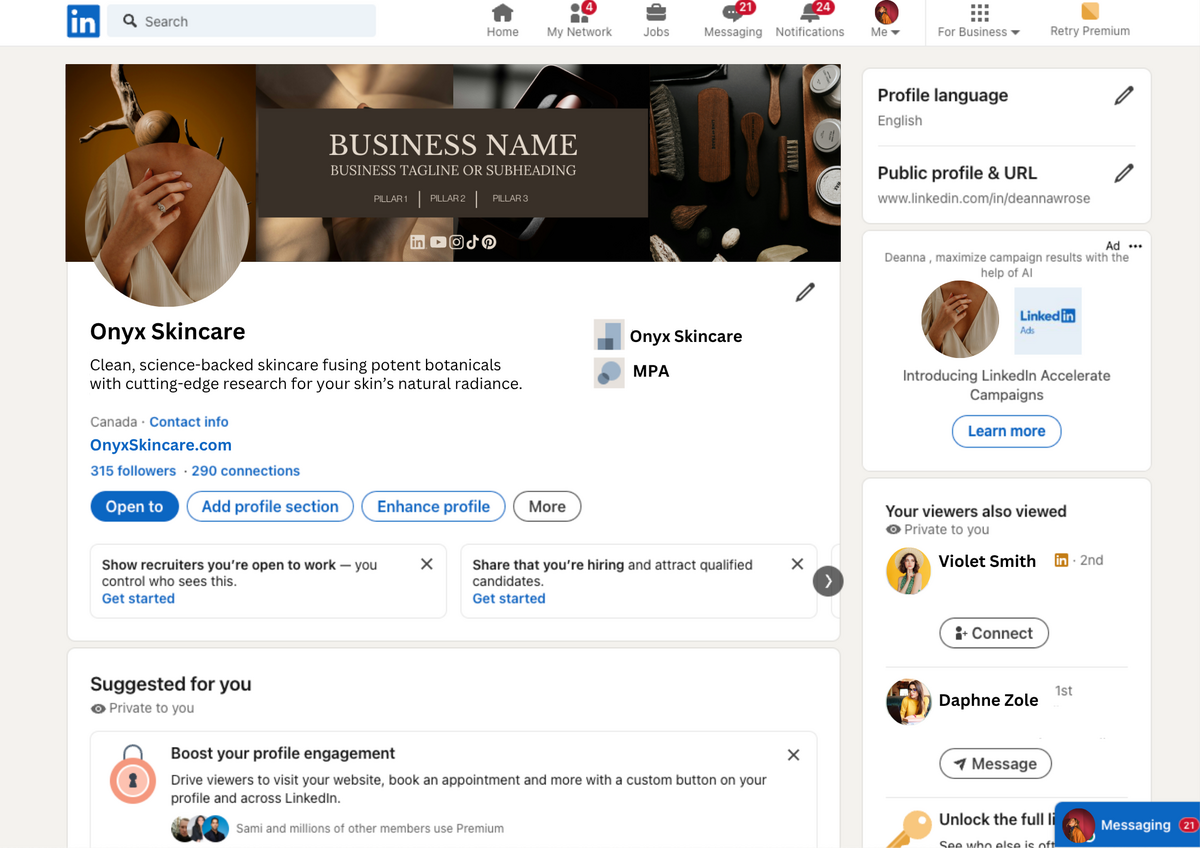Open Daphne Zole's profile name
The width and height of the screenshot is (1200, 848).
pos(988,700)
